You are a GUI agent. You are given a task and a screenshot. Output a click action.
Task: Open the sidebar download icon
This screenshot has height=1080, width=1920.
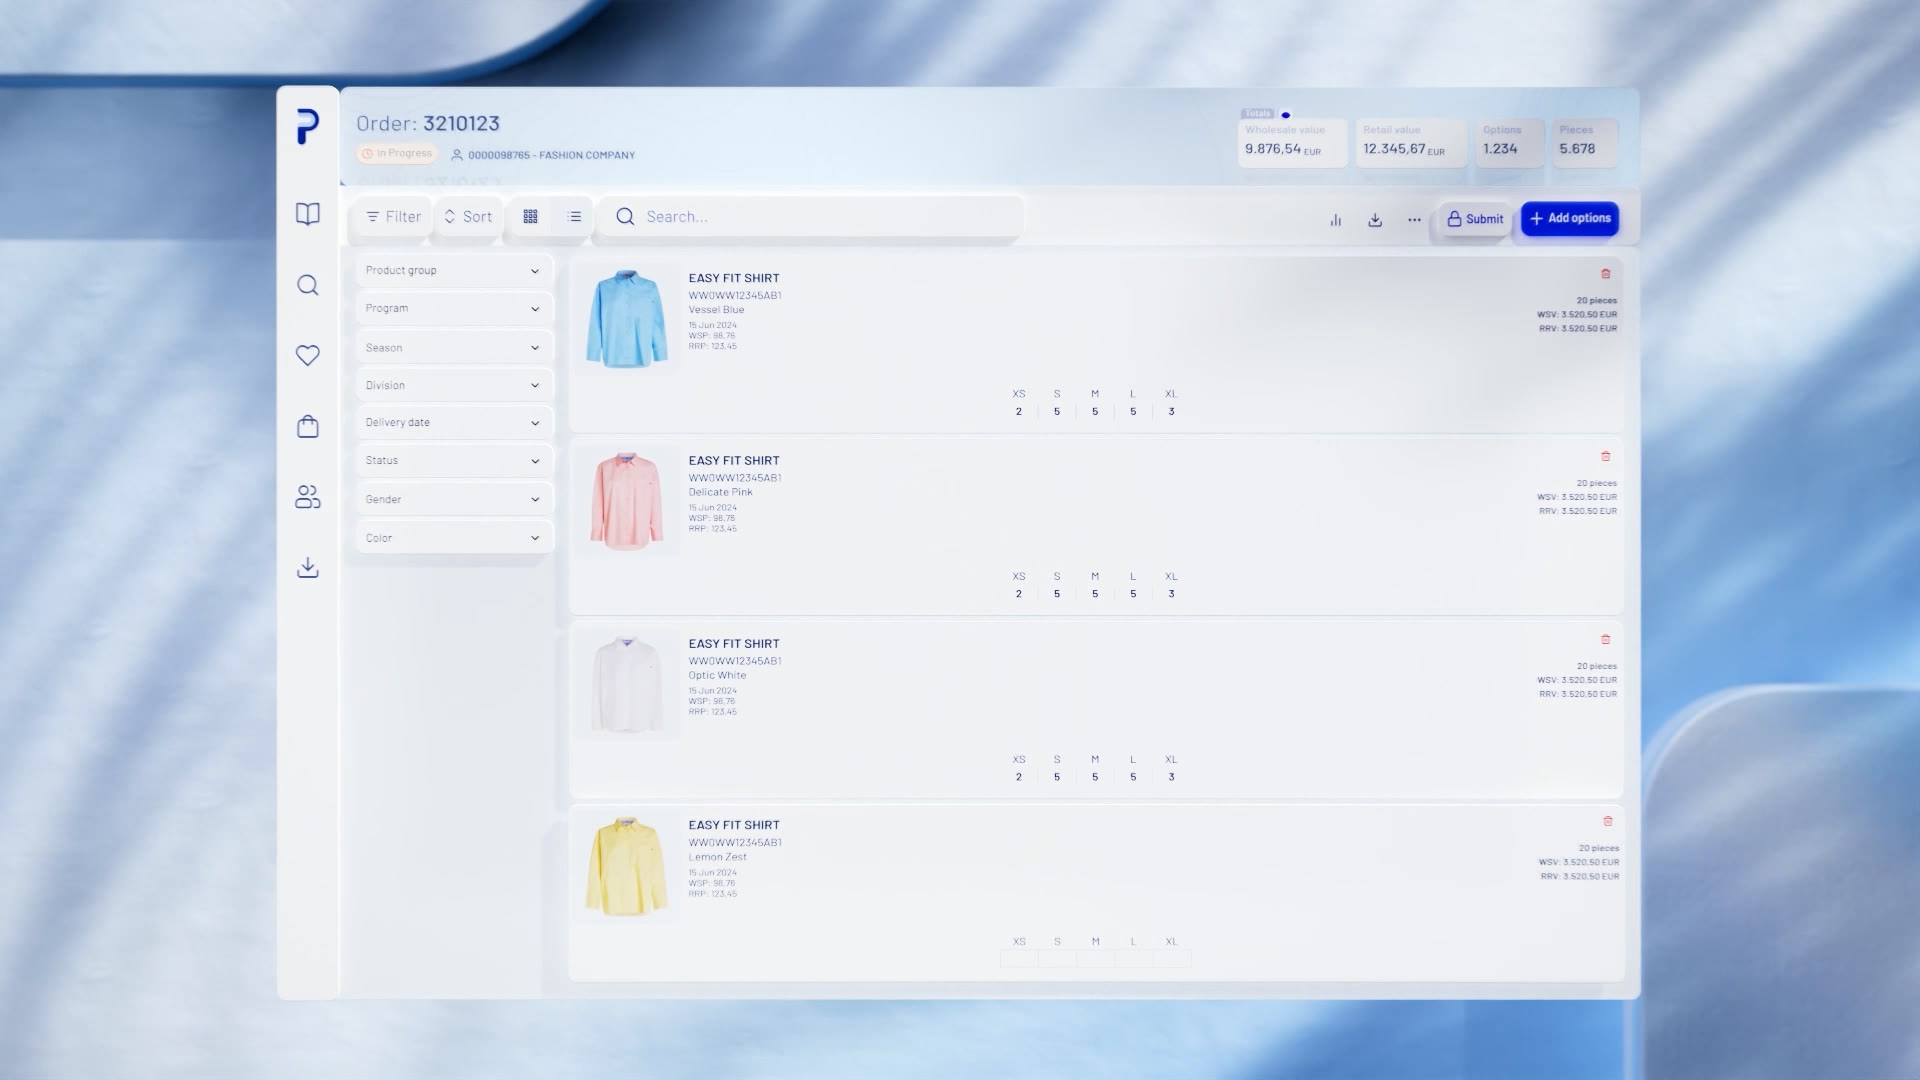[x=308, y=568]
